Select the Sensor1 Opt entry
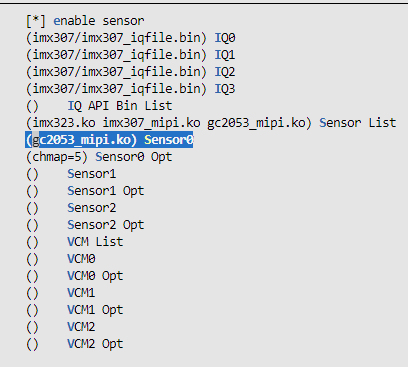Viewport: 408px width, 367px height. click(85, 191)
